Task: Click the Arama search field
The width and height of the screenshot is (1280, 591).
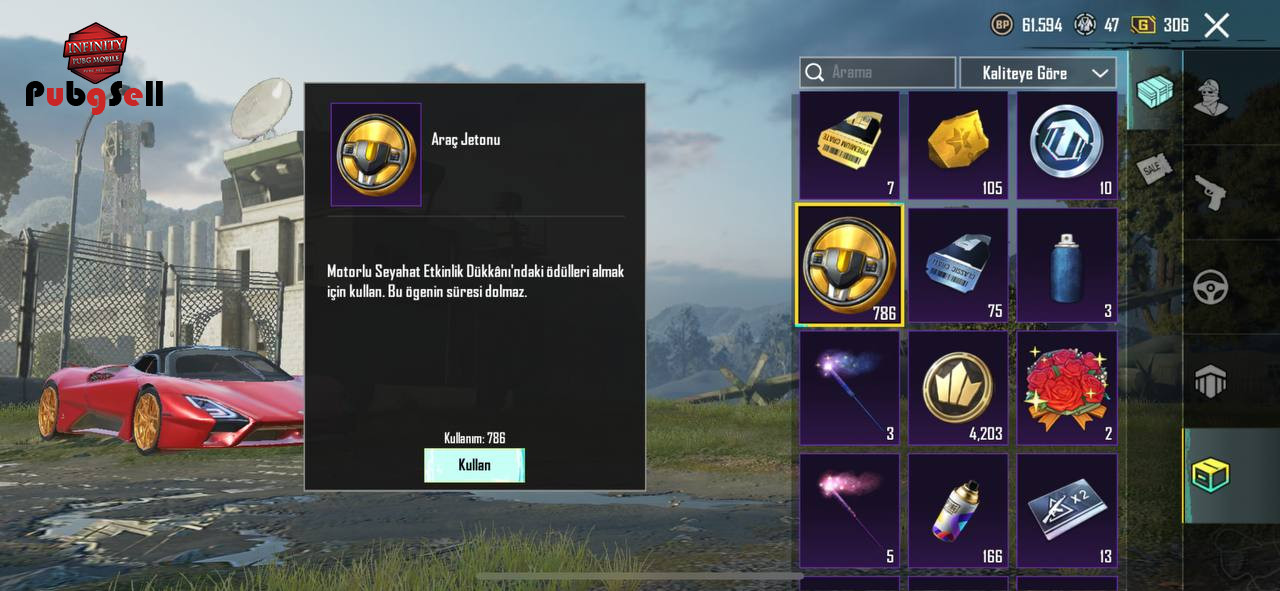Action: click(877, 72)
